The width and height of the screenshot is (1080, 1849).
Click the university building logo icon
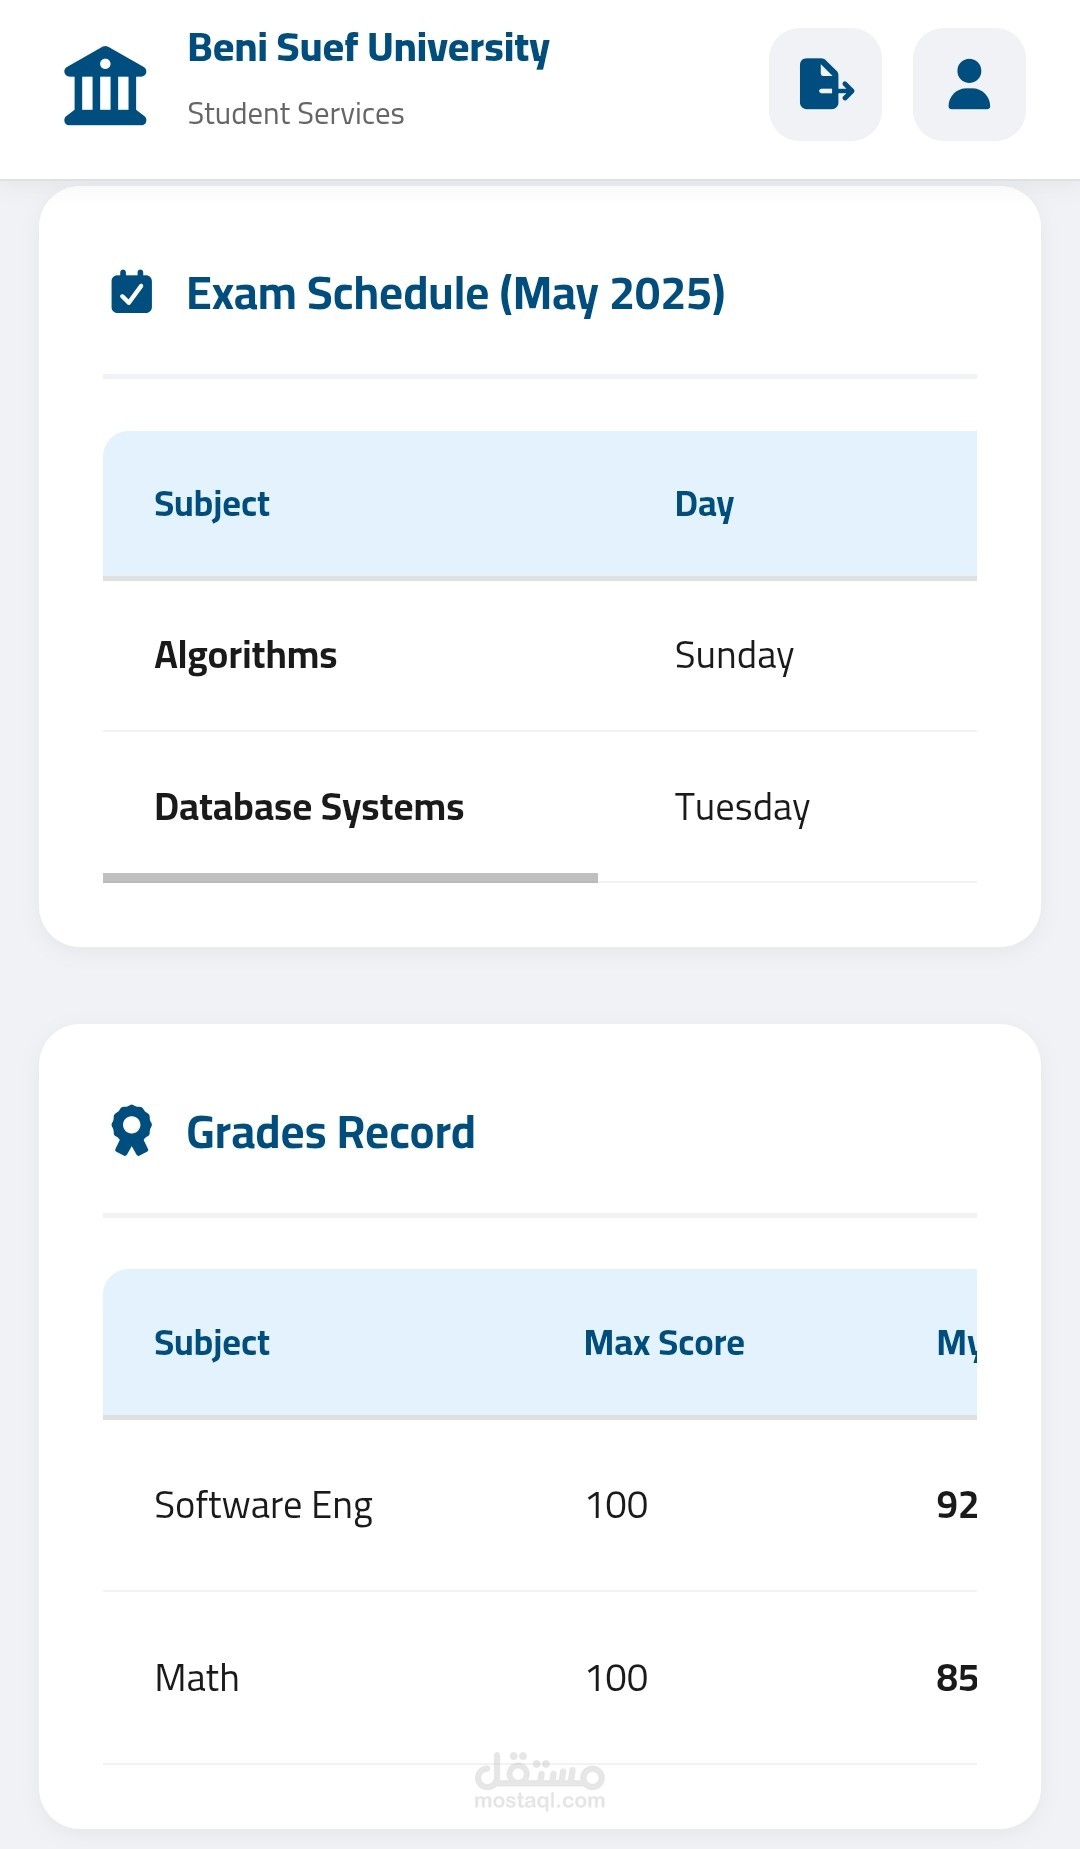tap(105, 86)
